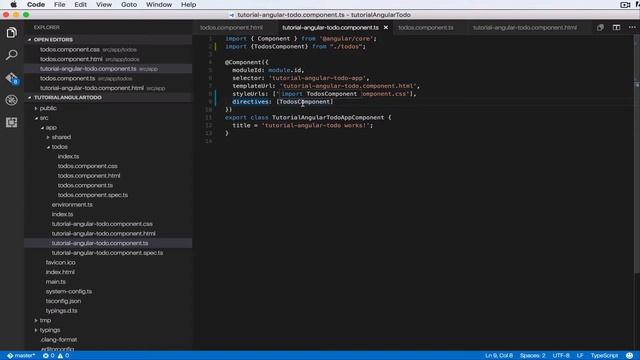This screenshot has width=640, height=360.
Task: Open the Code menu
Action: coord(36,4)
